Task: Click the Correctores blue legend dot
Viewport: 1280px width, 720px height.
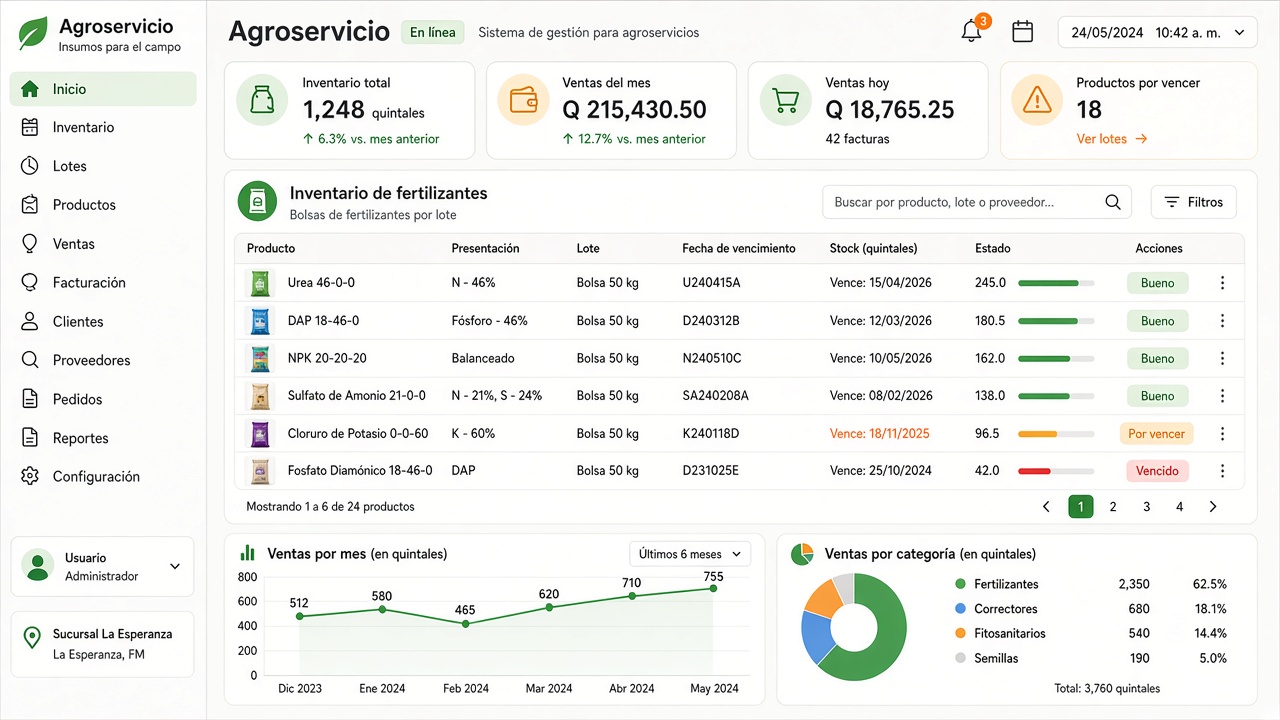Action: point(960,609)
